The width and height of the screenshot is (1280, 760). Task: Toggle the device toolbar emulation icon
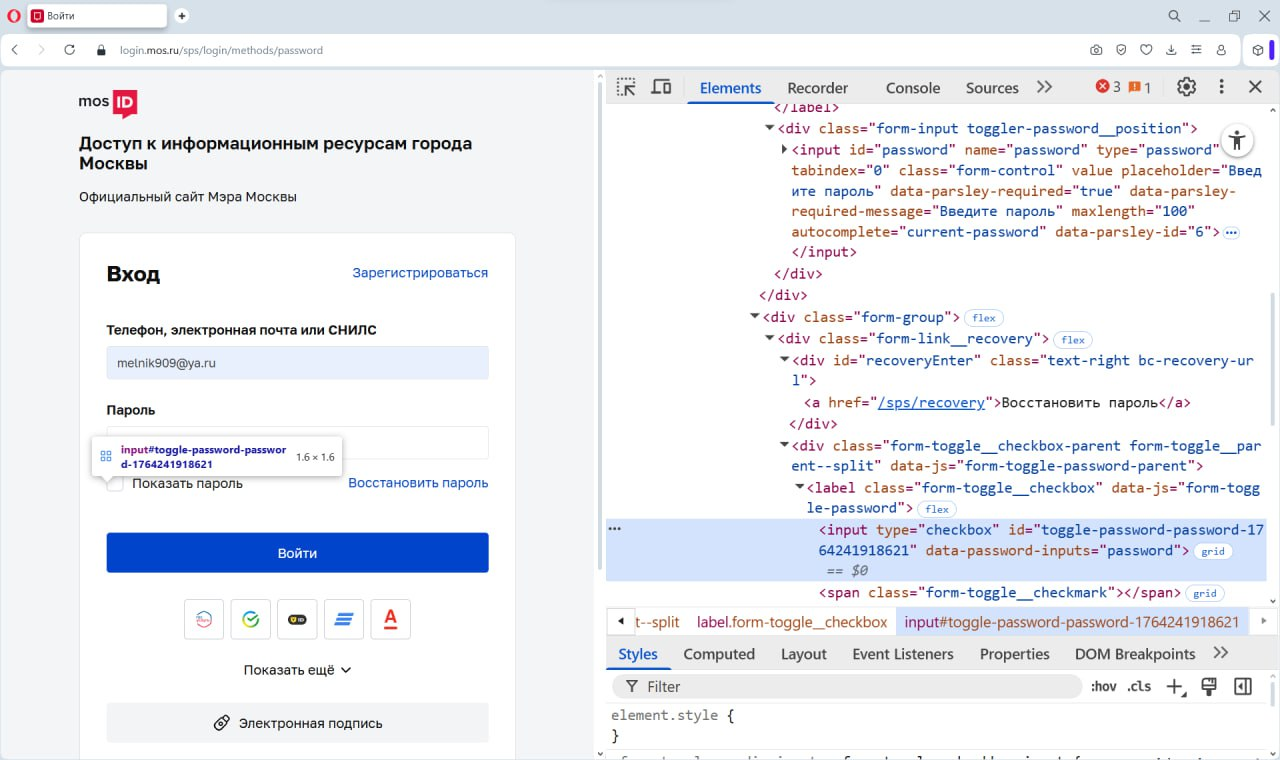point(661,87)
